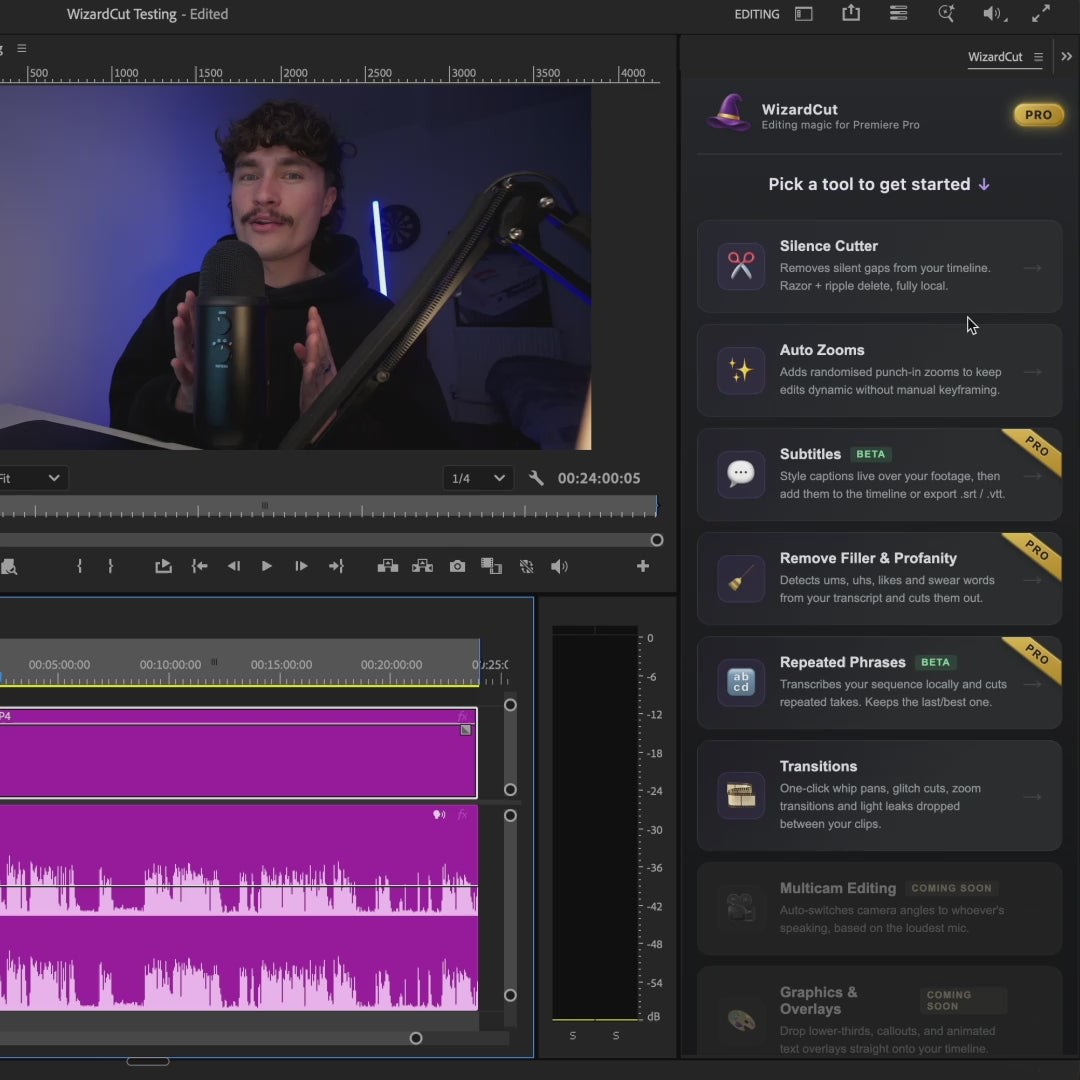Select the WizardCut panel tab
This screenshot has height=1080, width=1080.
click(x=995, y=57)
